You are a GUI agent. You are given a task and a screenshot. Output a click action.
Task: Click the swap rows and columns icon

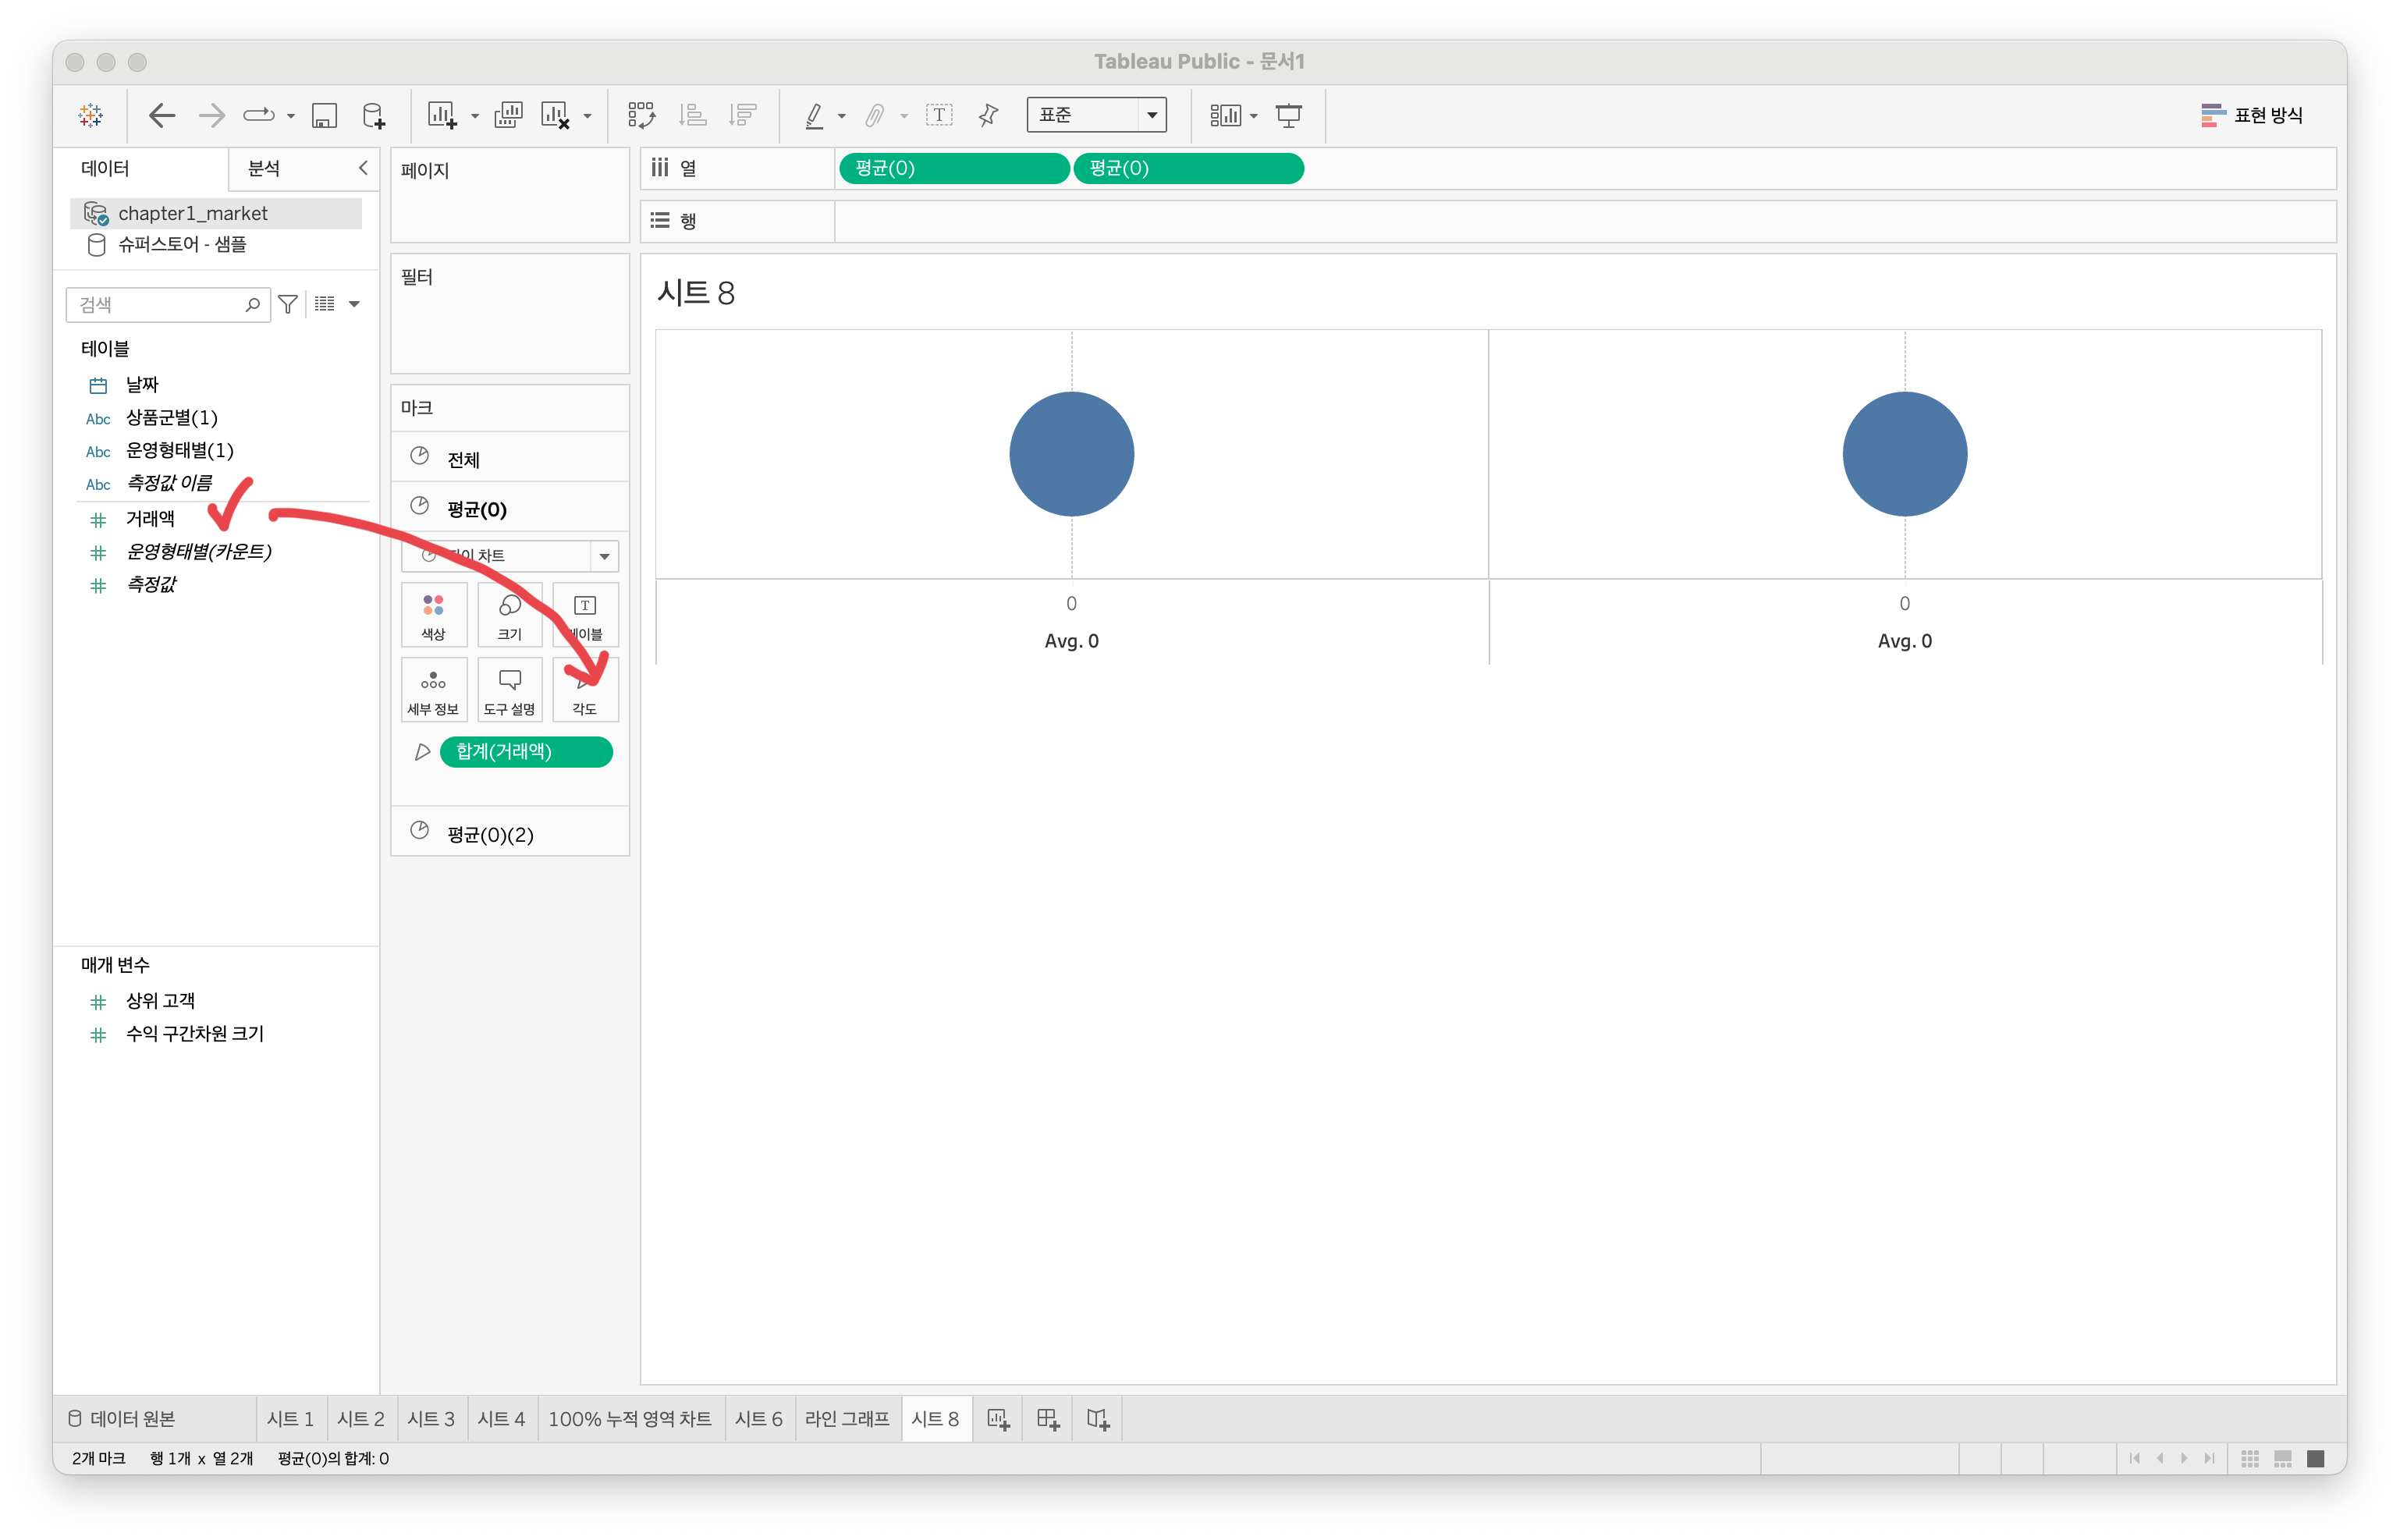point(641,116)
